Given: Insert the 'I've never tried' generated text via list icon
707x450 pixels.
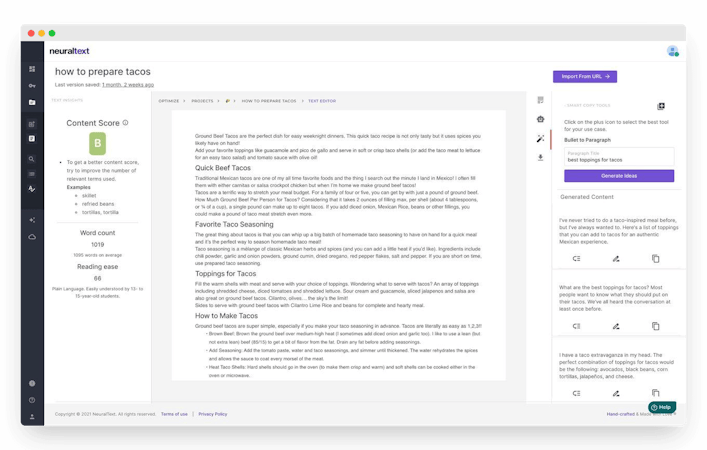Looking at the screenshot, I should point(576,258).
